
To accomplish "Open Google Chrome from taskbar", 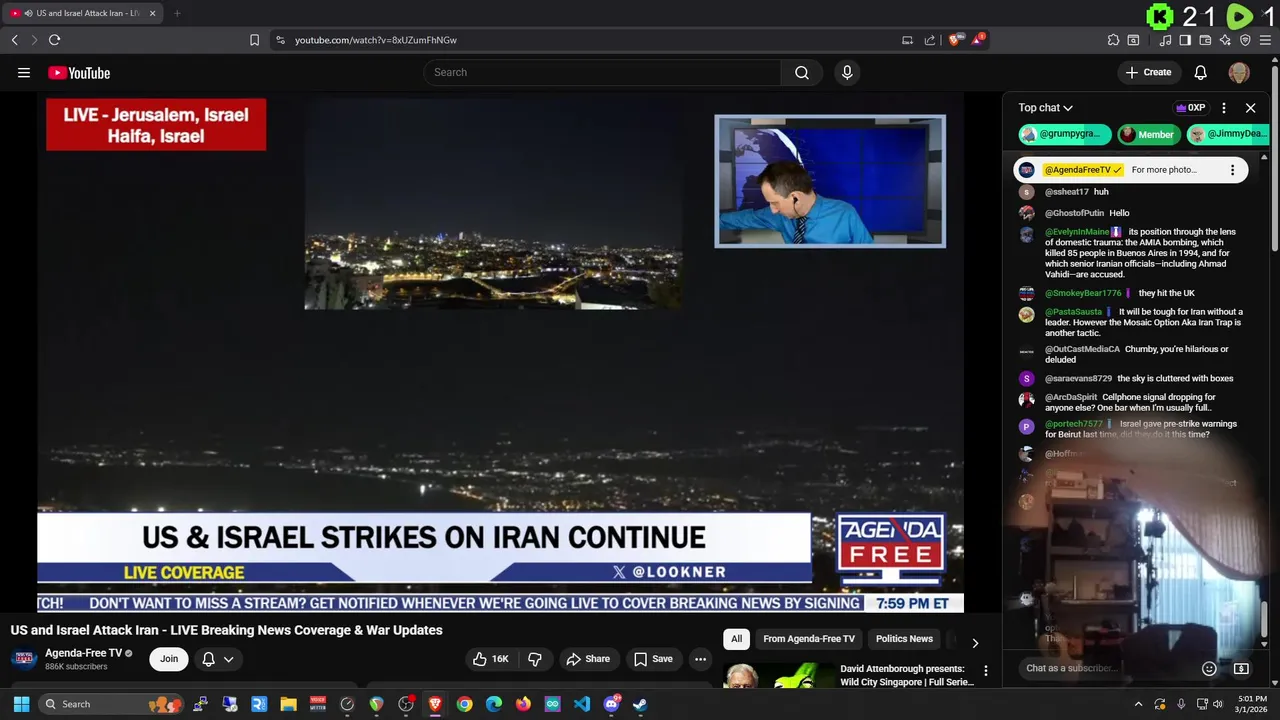I will pyautogui.click(x=464, y=704).
